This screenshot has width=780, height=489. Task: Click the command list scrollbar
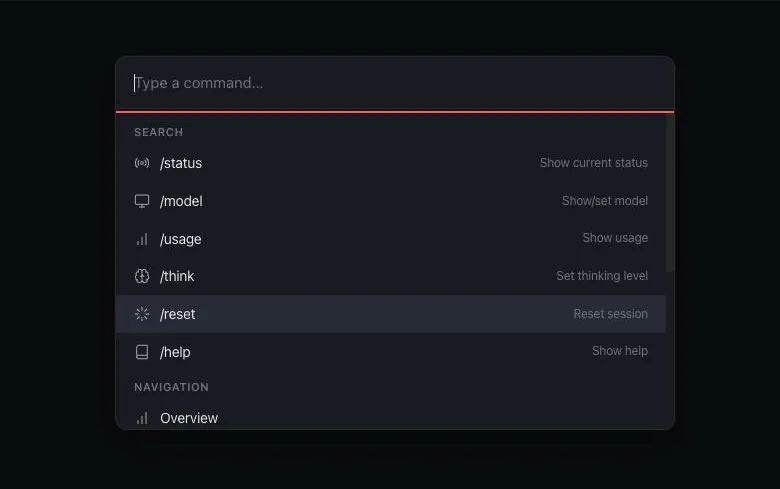(670, 192)
